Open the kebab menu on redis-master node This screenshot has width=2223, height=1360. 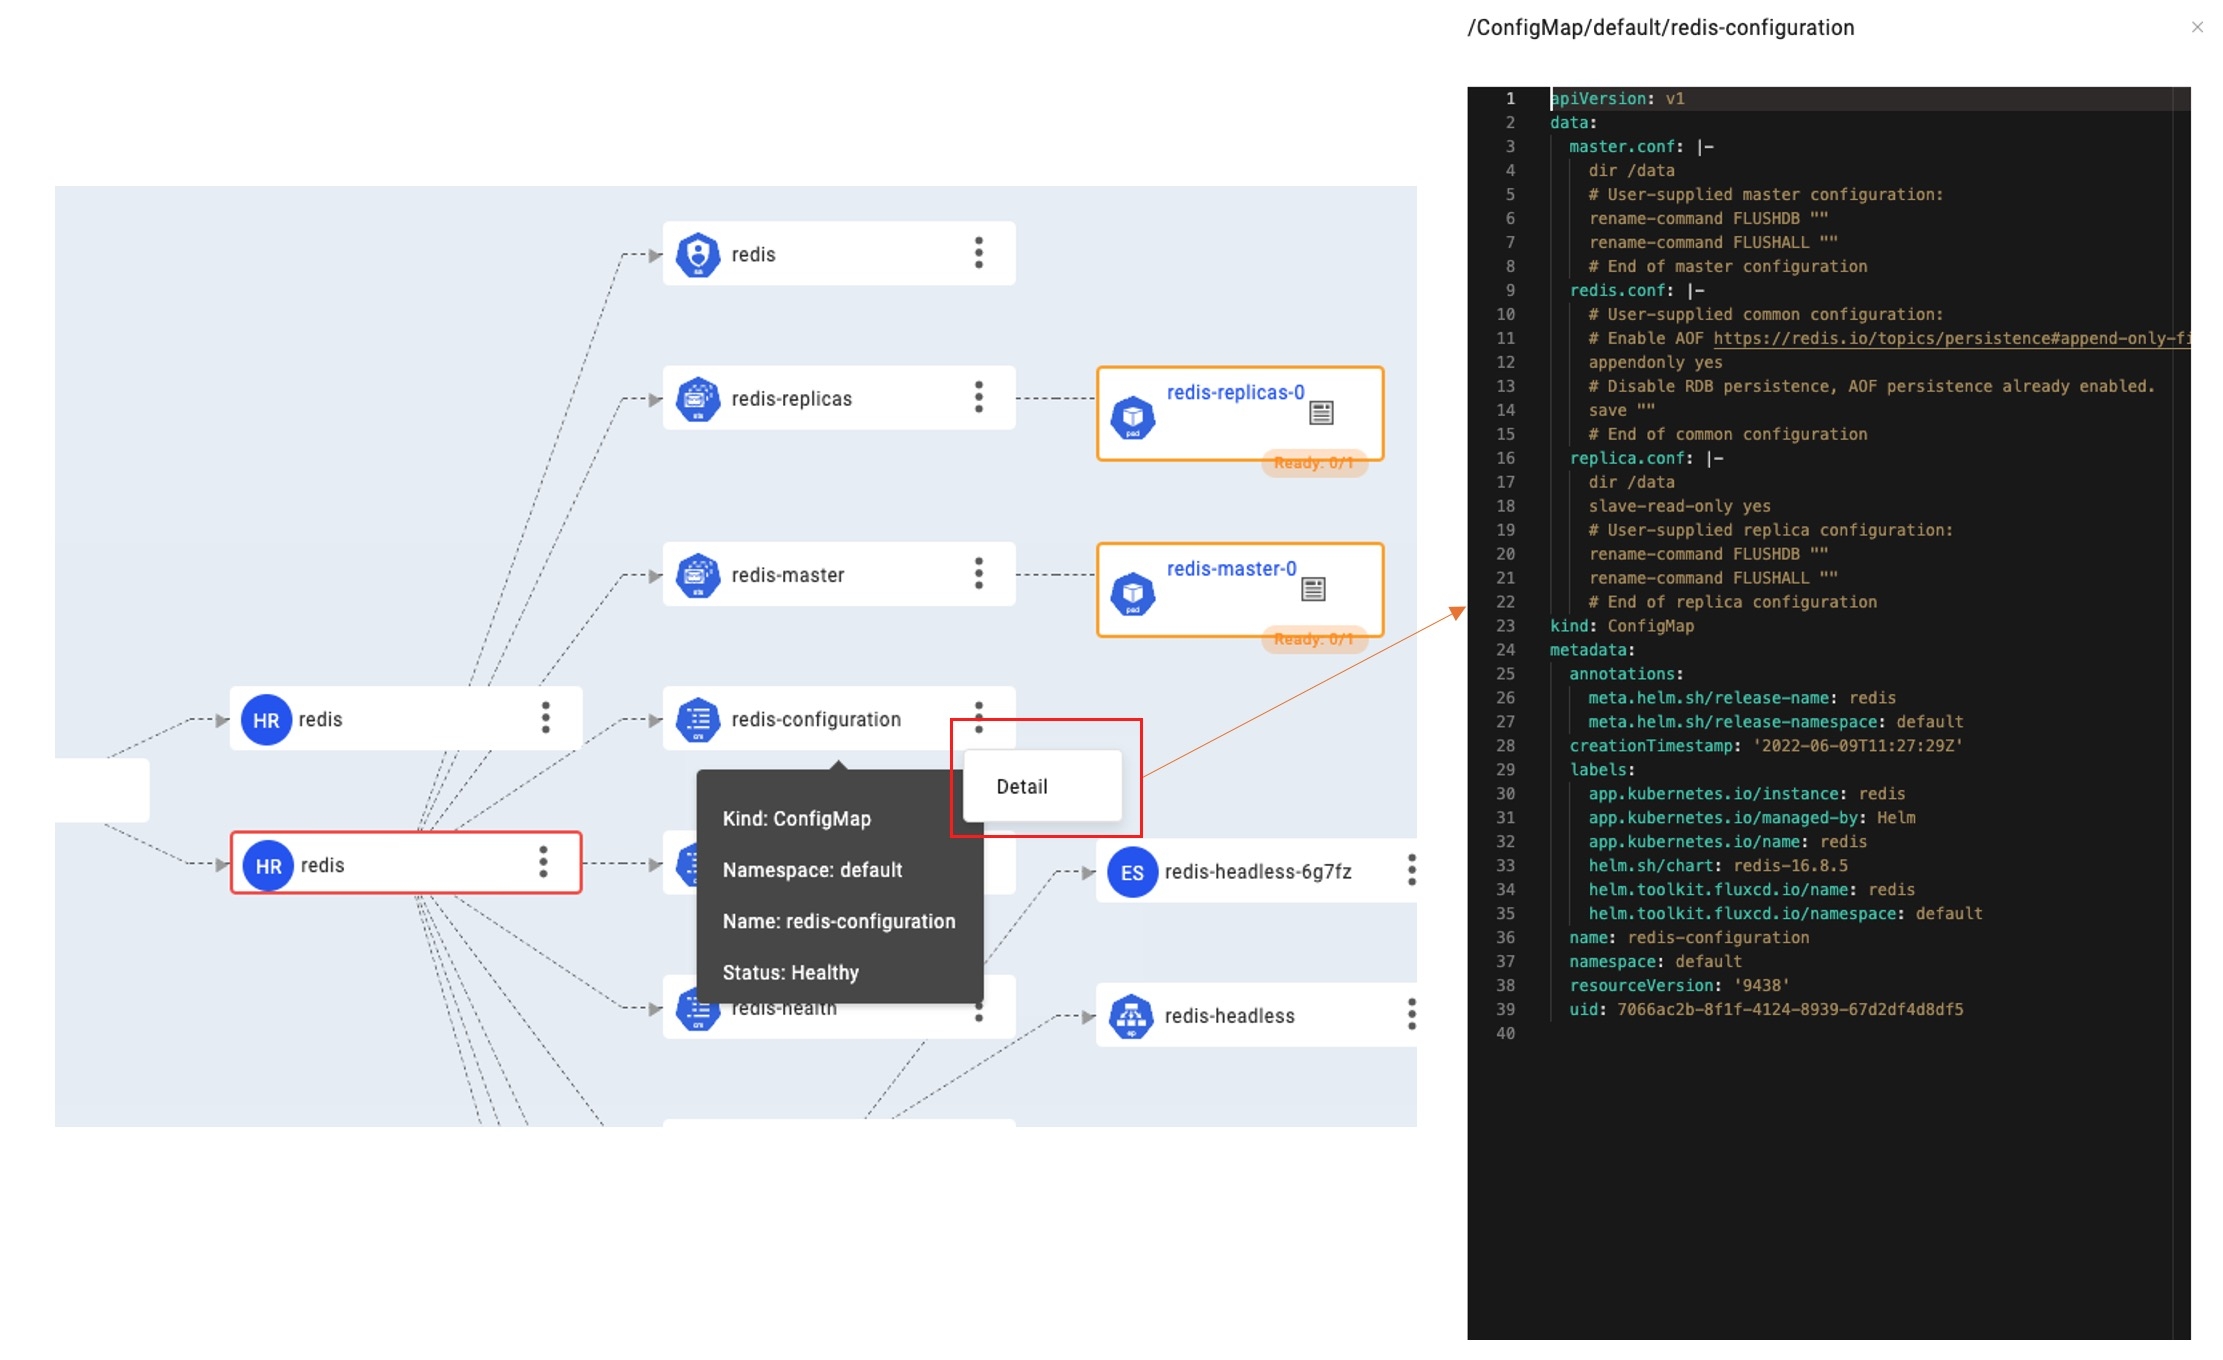[x=978, y=574]
